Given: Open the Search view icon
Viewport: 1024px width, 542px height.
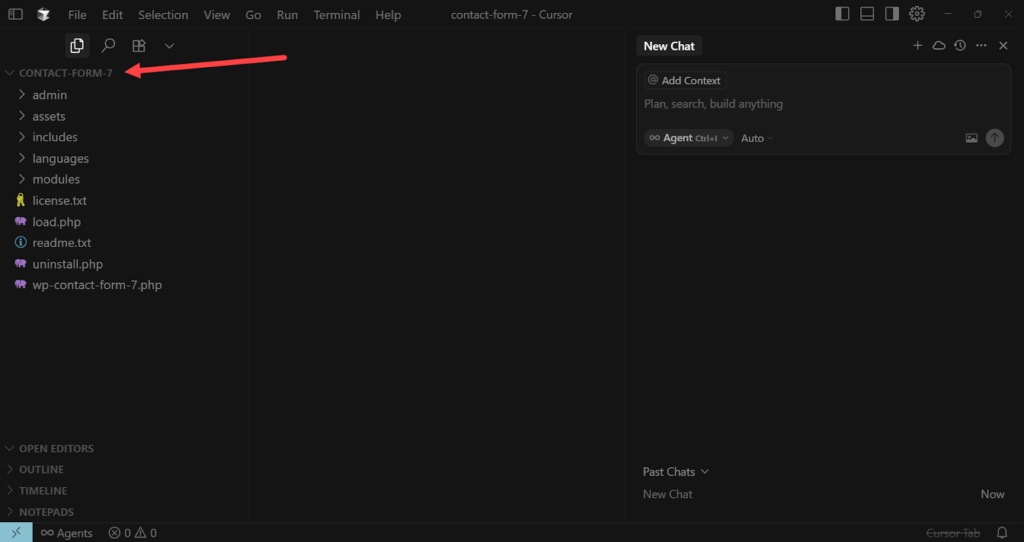Looking at the screenshot, I should coord(108,46).
